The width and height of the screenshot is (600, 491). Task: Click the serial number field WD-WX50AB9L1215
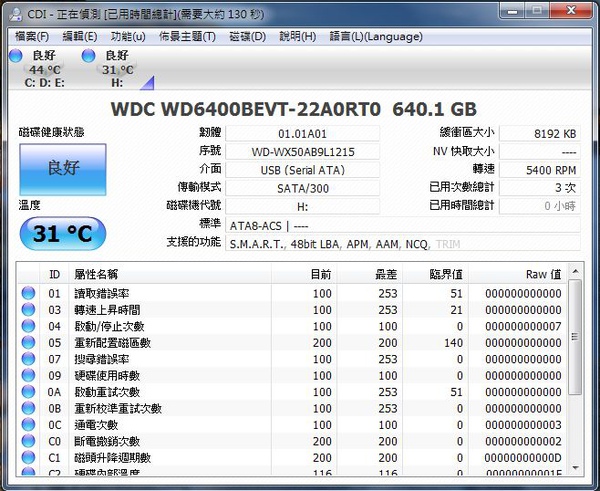(x=302, y=152)
